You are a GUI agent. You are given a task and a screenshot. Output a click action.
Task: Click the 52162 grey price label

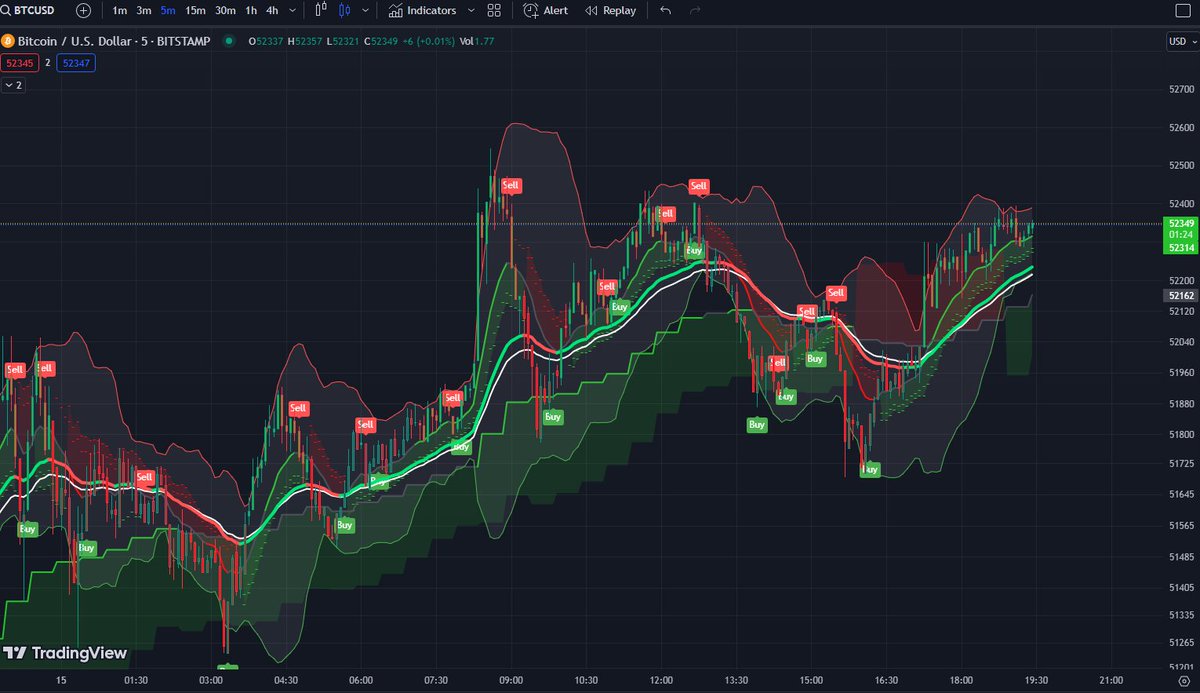1180,296
